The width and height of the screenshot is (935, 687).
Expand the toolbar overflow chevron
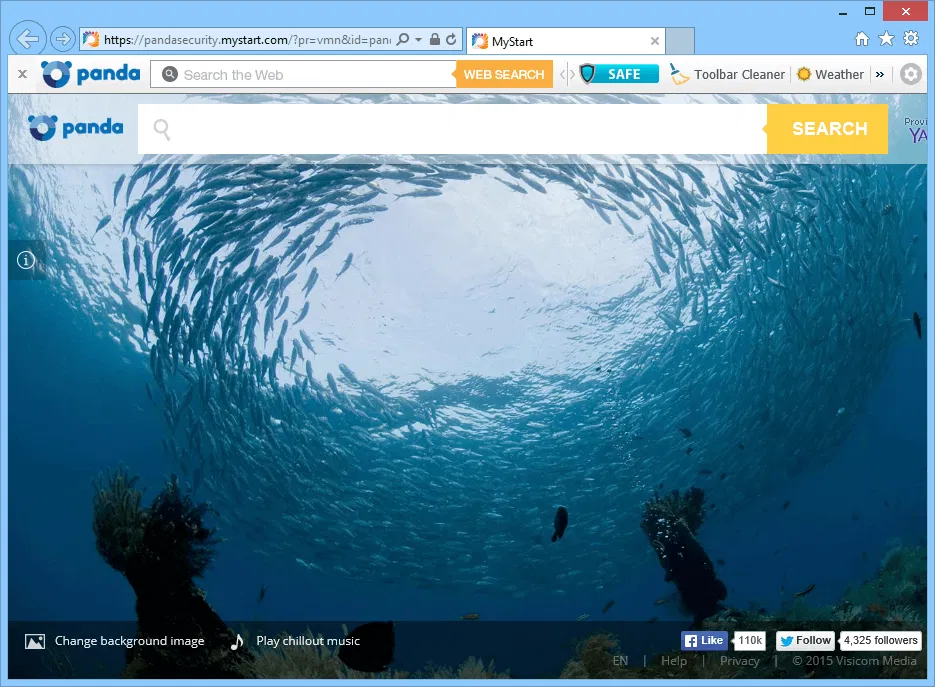882,74
